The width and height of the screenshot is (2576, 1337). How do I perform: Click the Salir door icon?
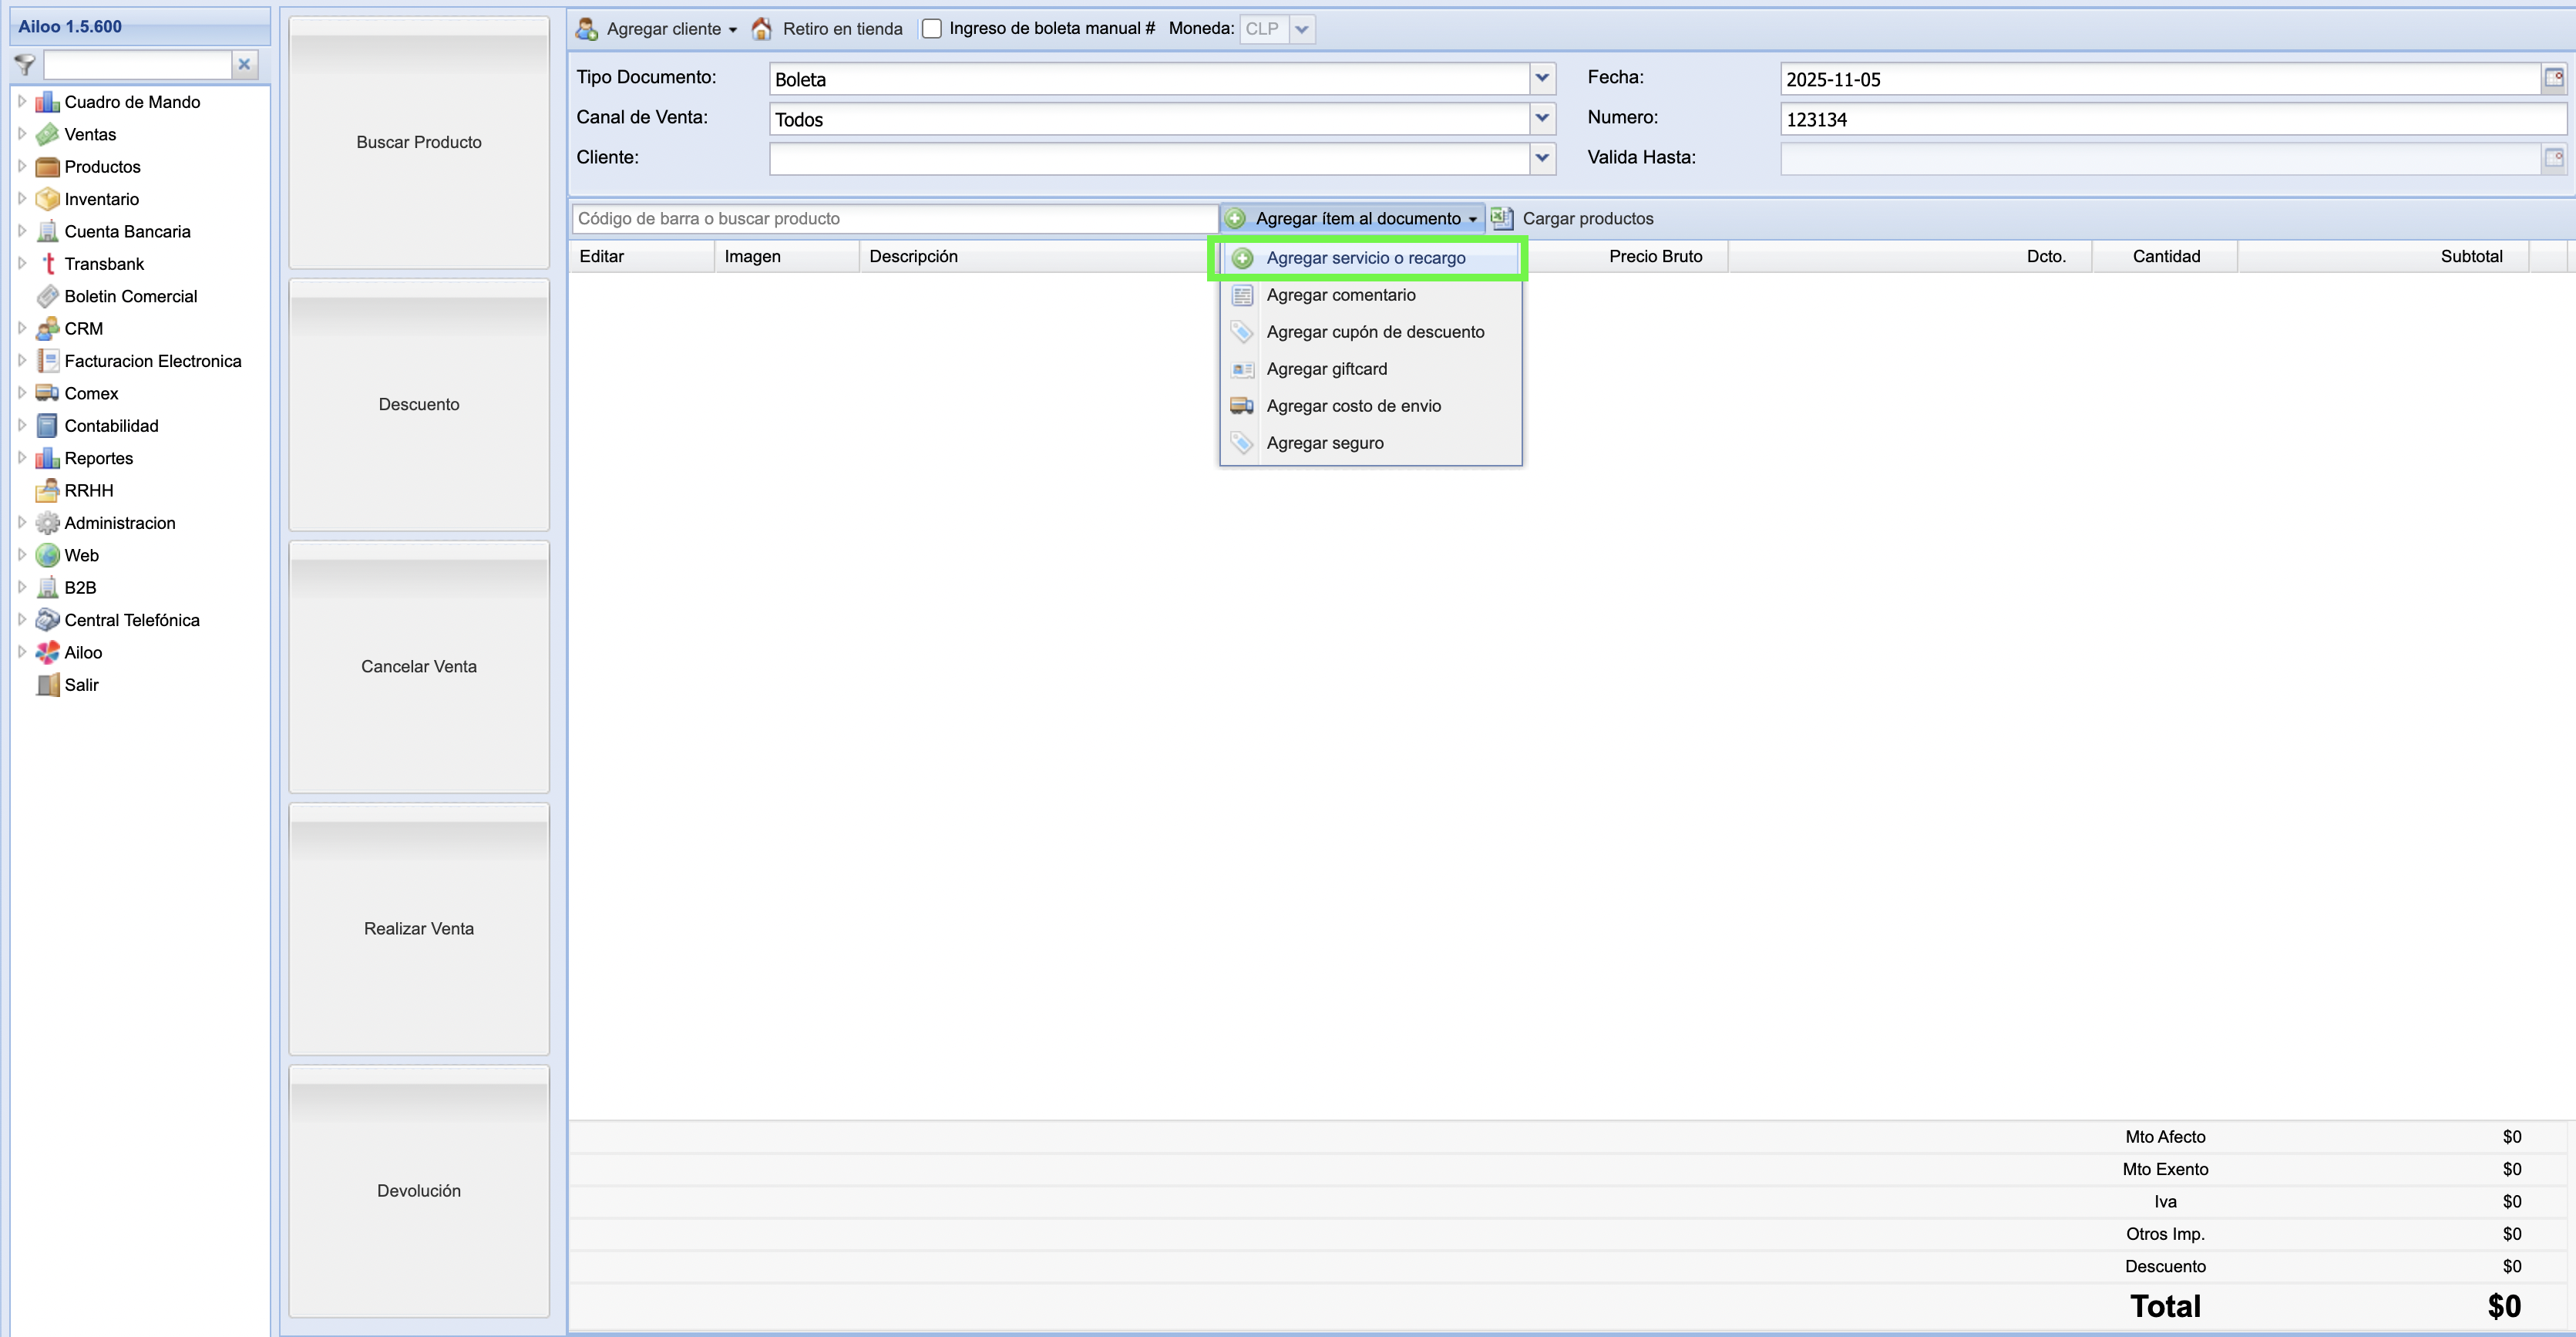click(x=47, y=685)
